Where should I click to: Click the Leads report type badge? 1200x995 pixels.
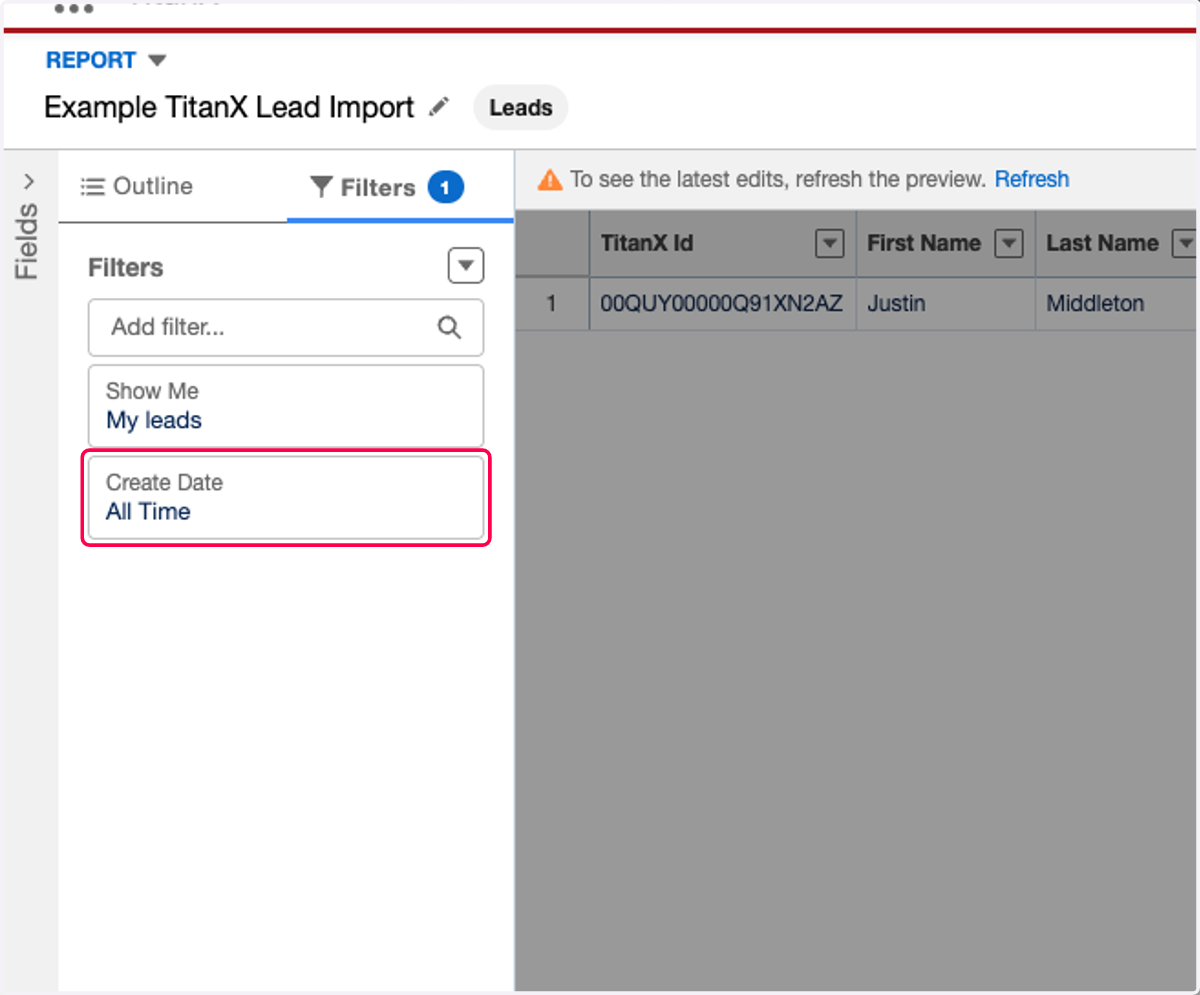(520, 107)
